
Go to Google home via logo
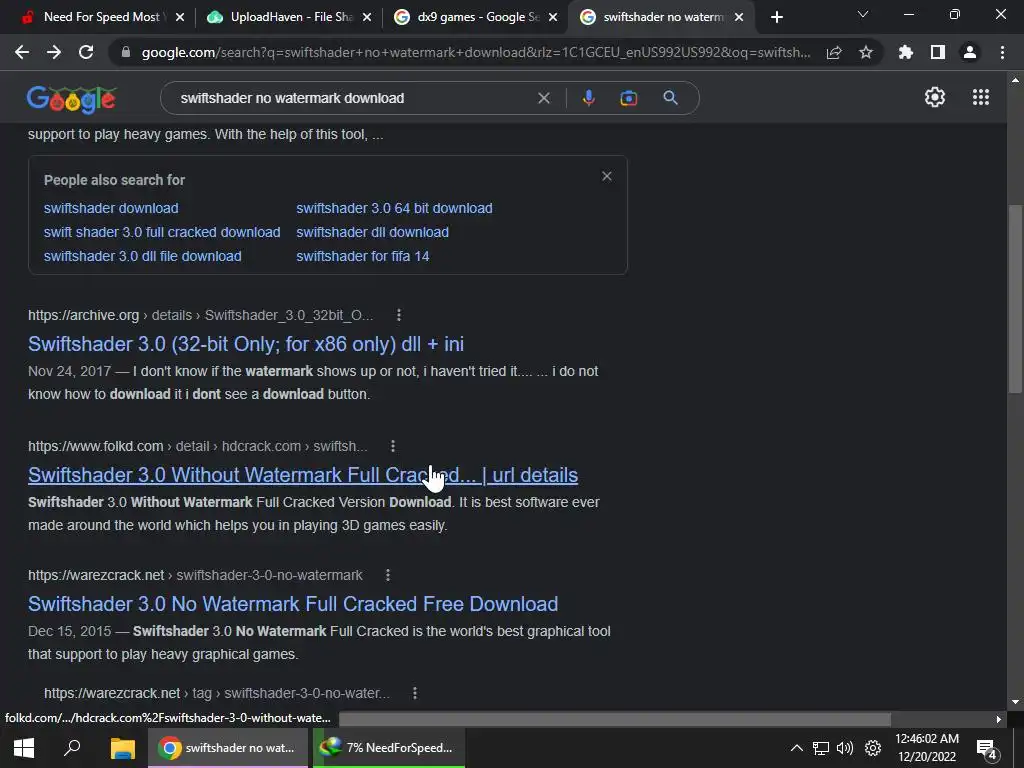(71, 99)
